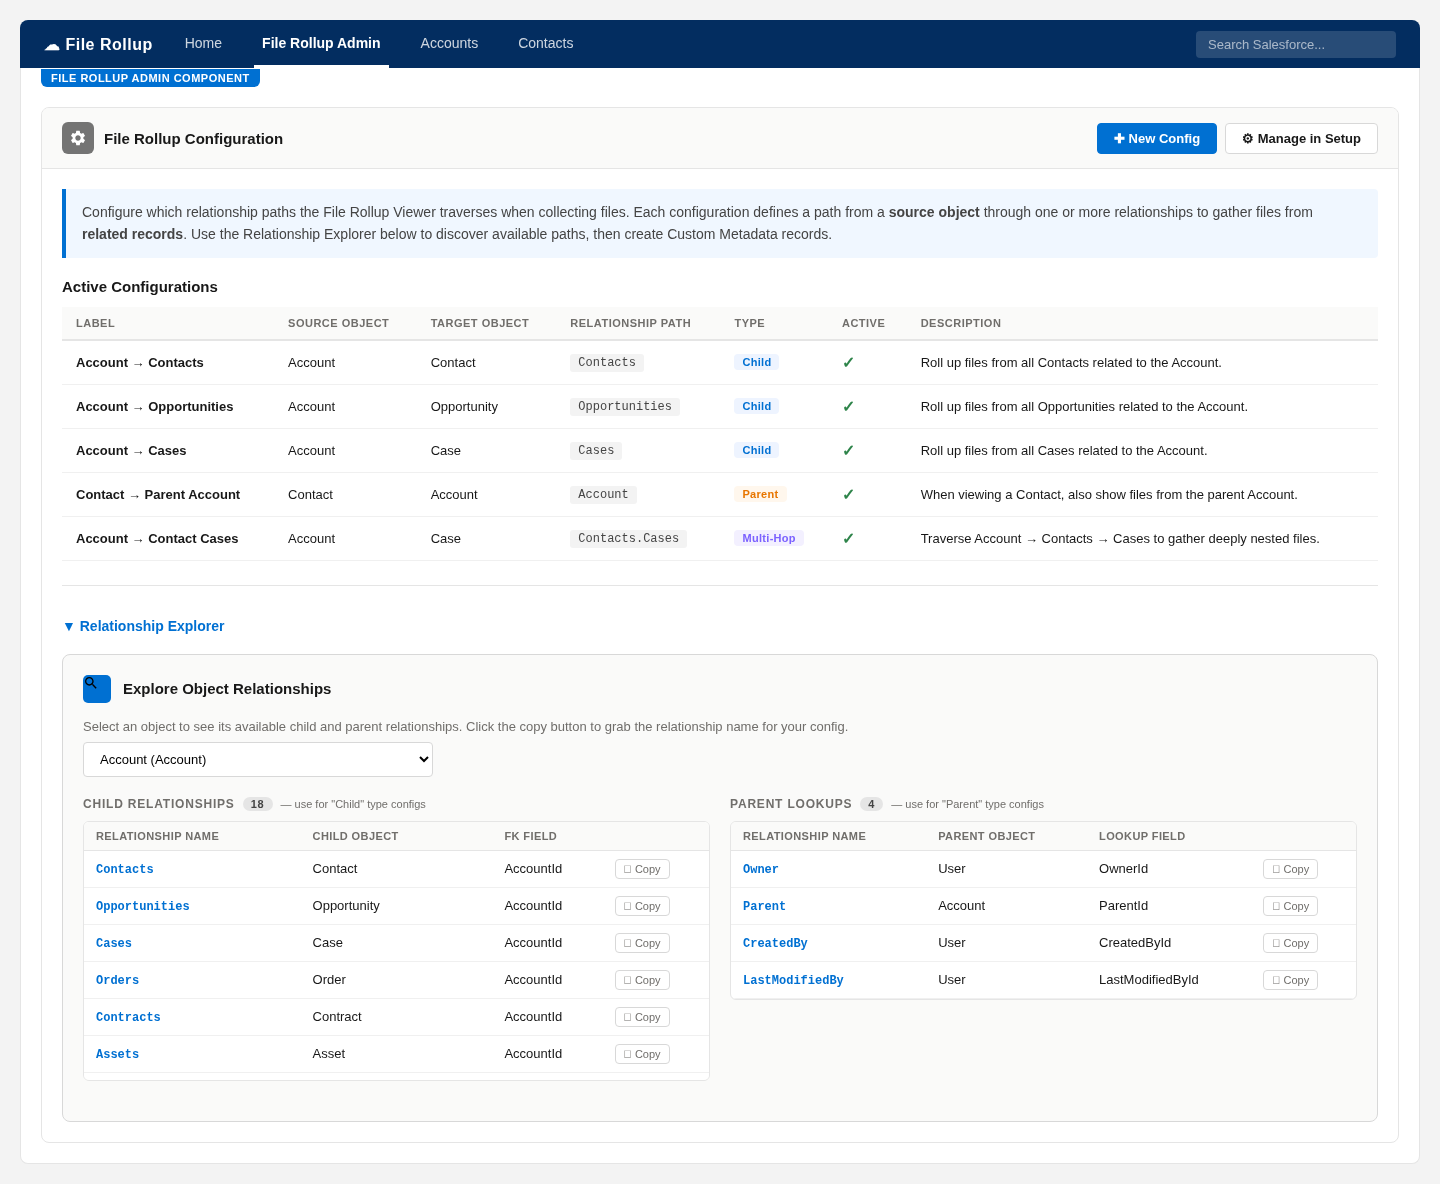Click the Opportunities child relationship link

point(143,906)
